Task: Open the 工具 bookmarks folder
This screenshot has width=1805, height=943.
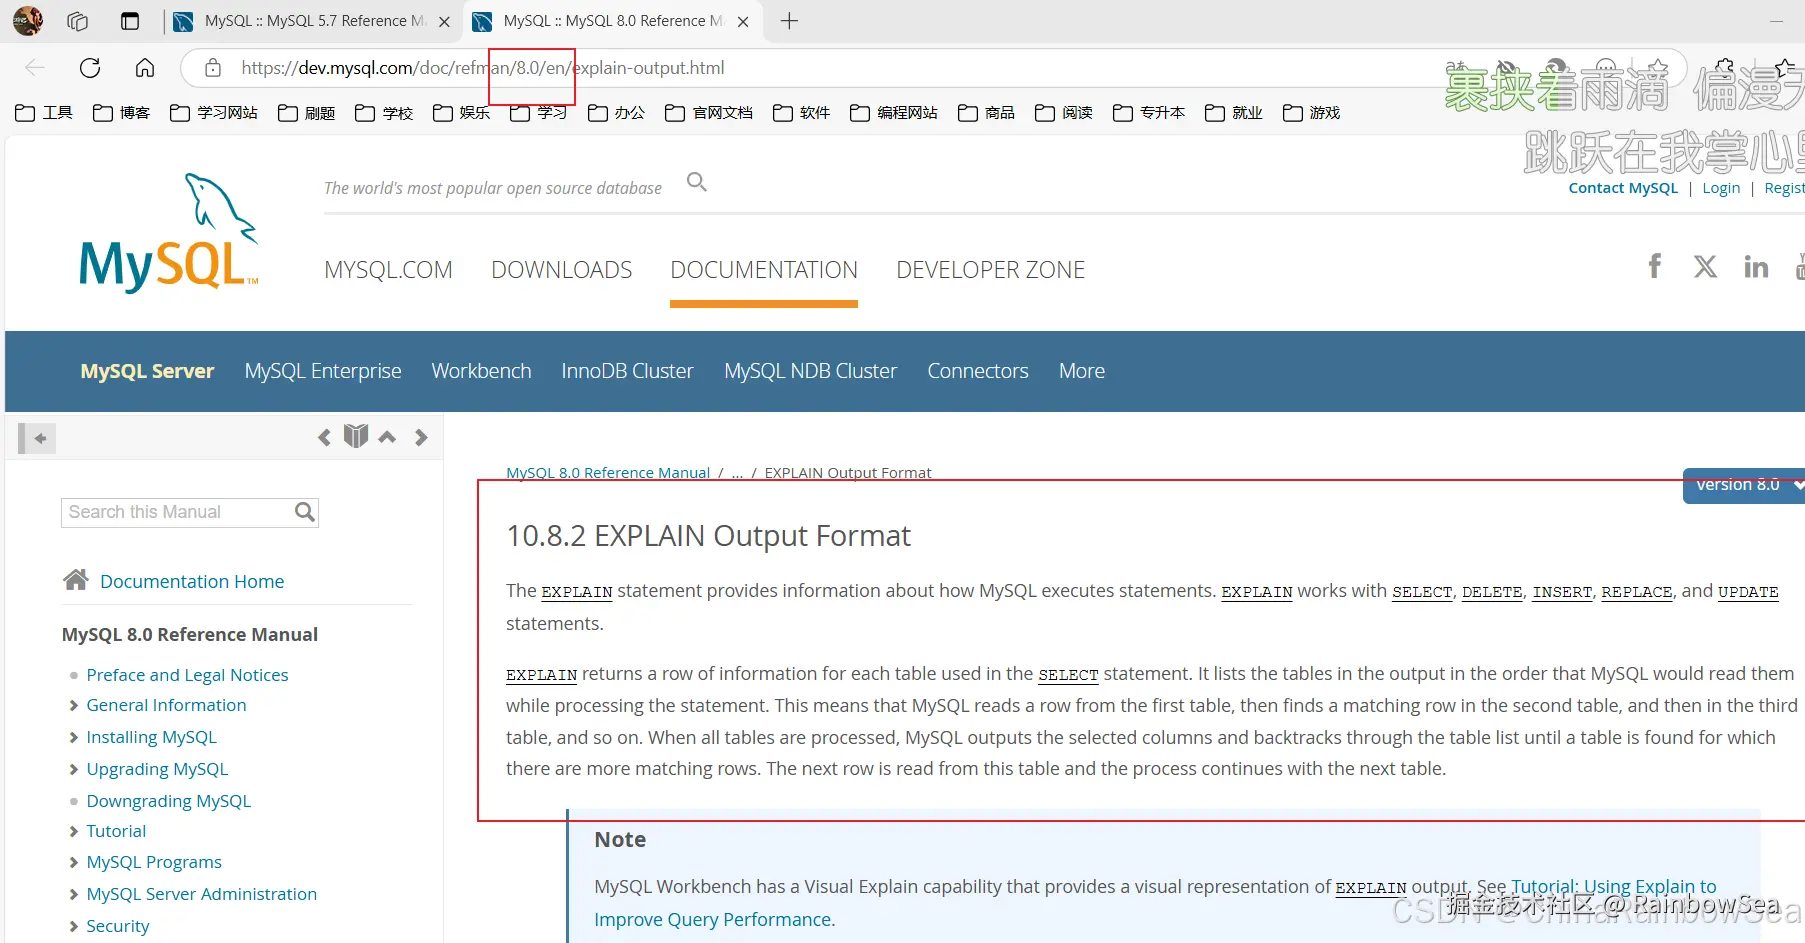Action: click(x=44, y=113)
